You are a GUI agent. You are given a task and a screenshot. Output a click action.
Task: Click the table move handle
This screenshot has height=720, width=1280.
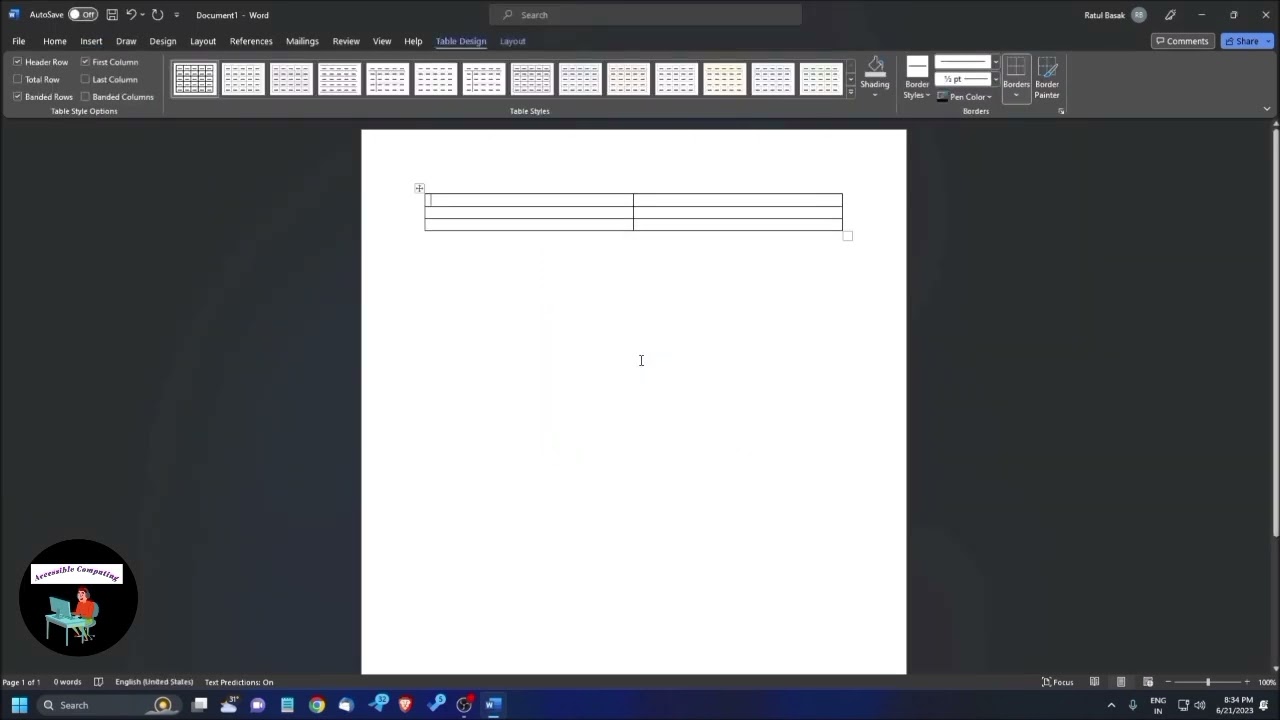click(420, 188)
